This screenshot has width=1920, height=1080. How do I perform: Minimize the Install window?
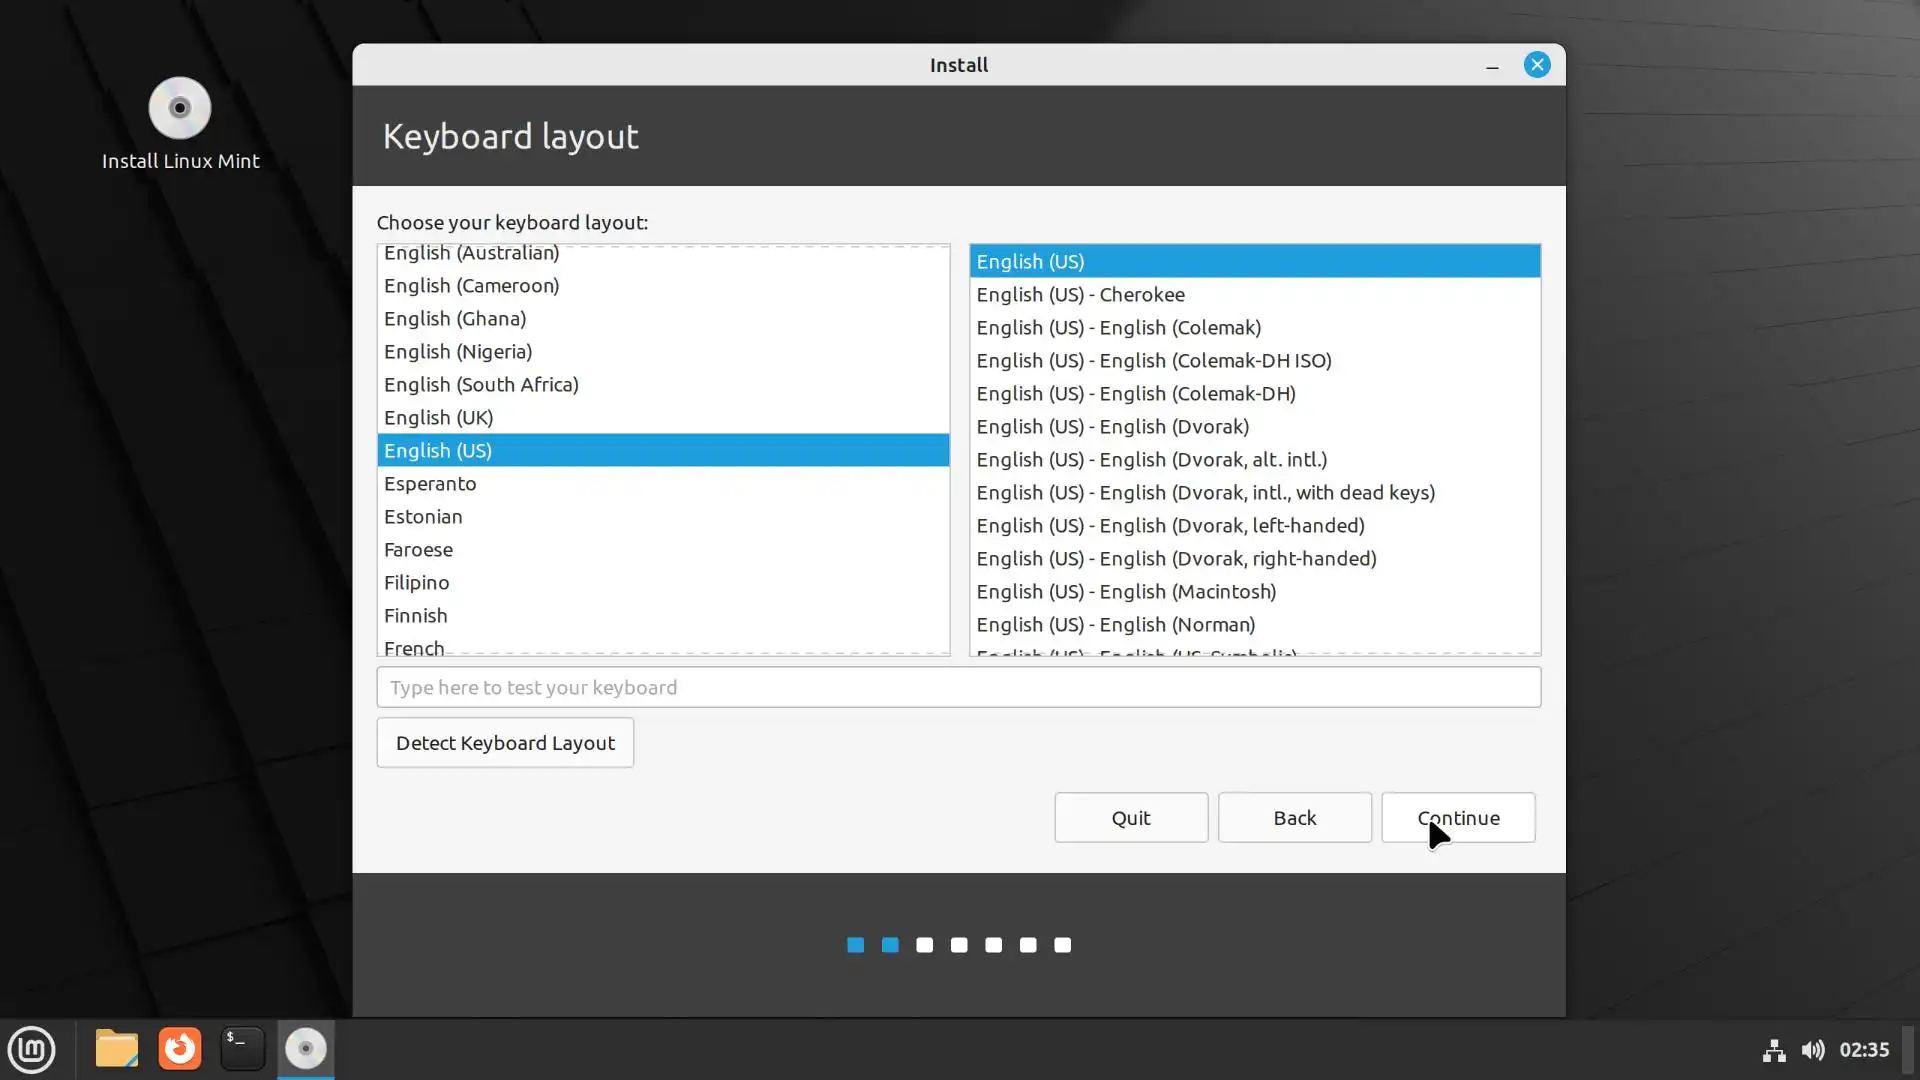[1492, 66]
